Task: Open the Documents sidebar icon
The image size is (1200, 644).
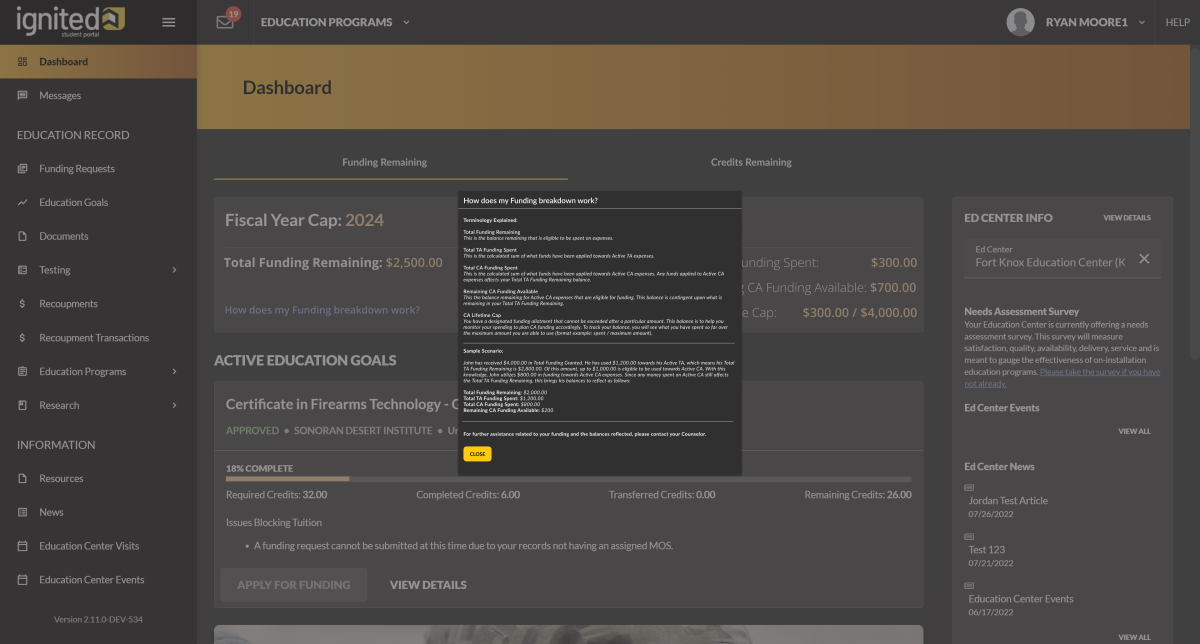Action: pos(22,237)
